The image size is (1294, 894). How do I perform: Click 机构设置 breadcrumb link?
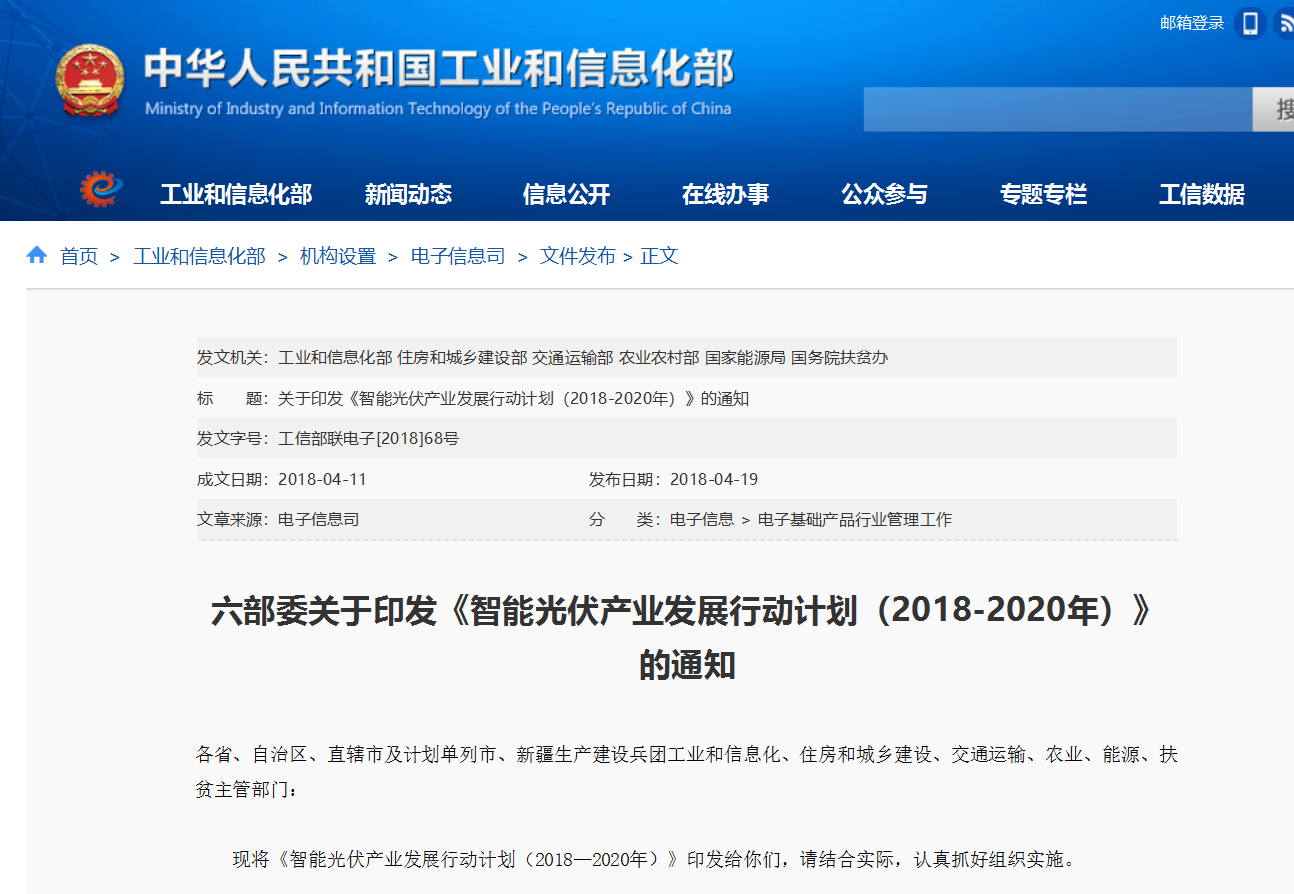[x=338, y=256]
